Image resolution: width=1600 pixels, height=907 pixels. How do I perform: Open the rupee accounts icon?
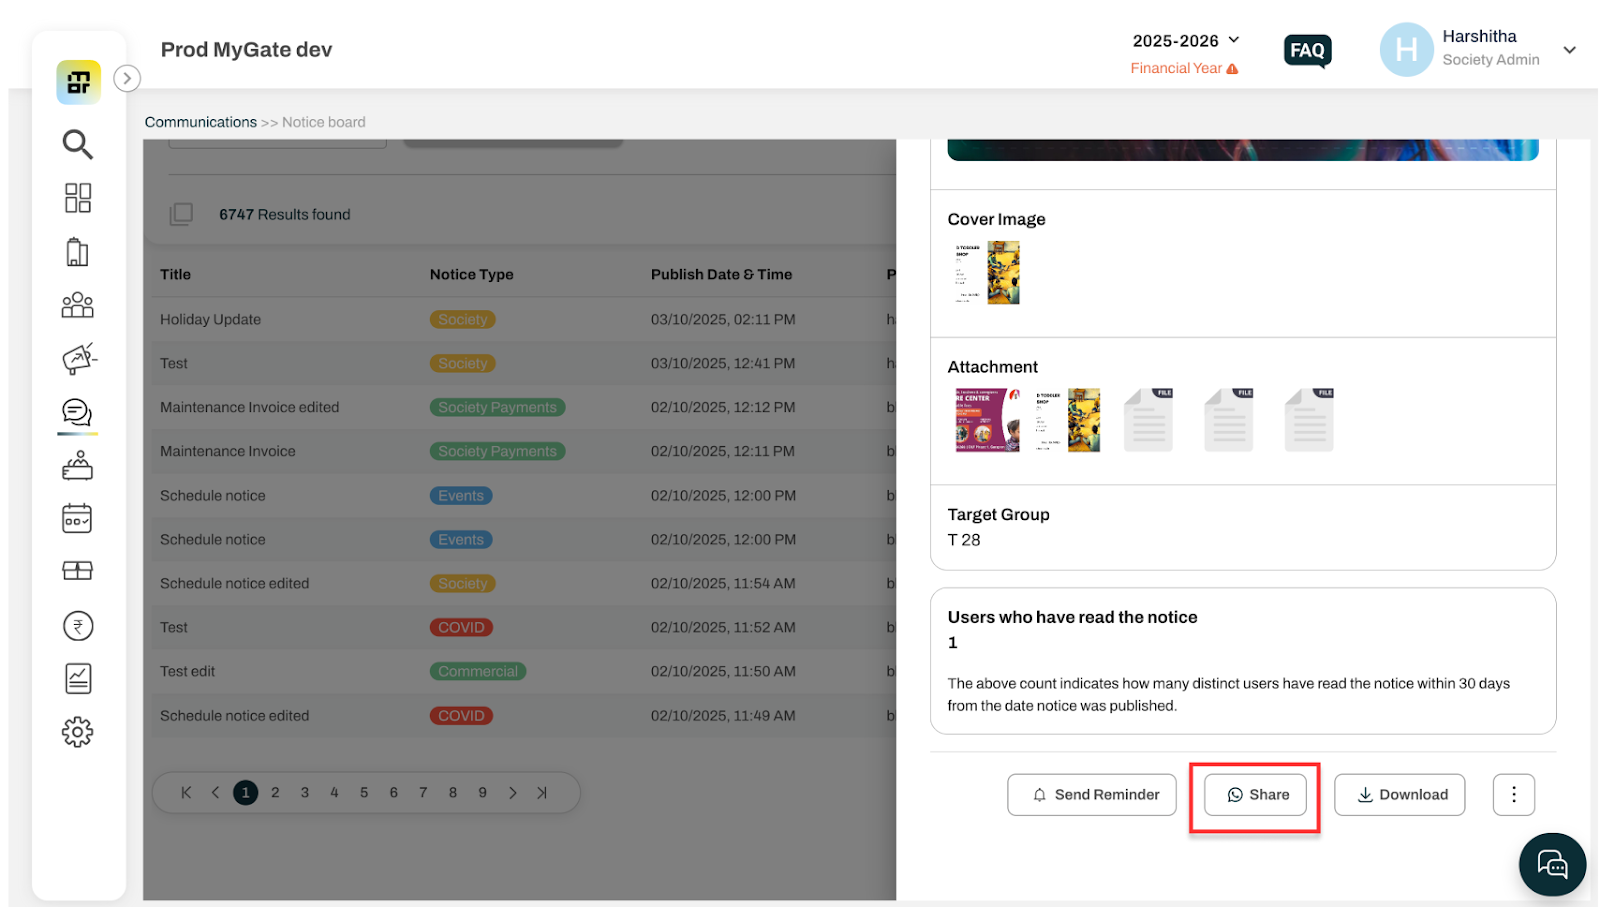pos(78,626)
